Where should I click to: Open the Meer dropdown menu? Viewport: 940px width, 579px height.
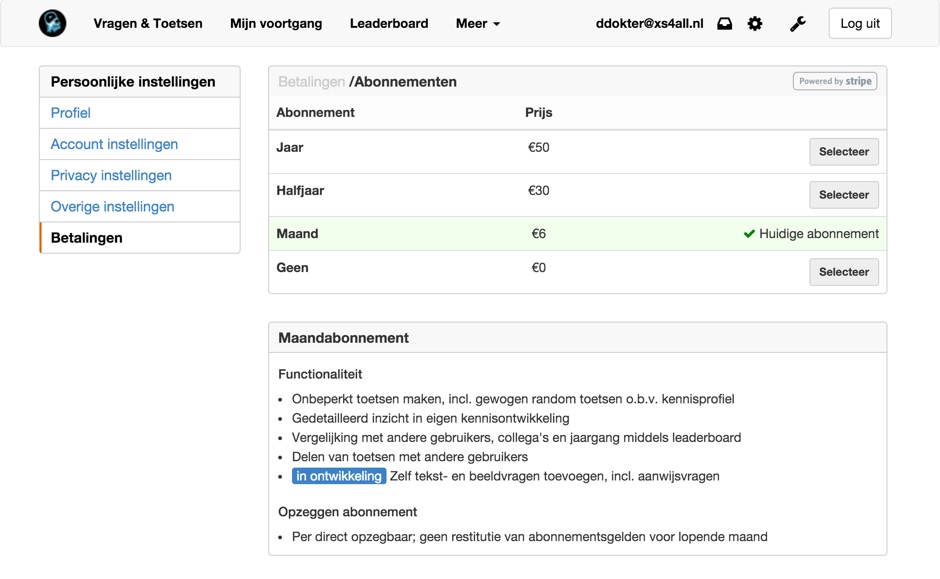[477, 23]
